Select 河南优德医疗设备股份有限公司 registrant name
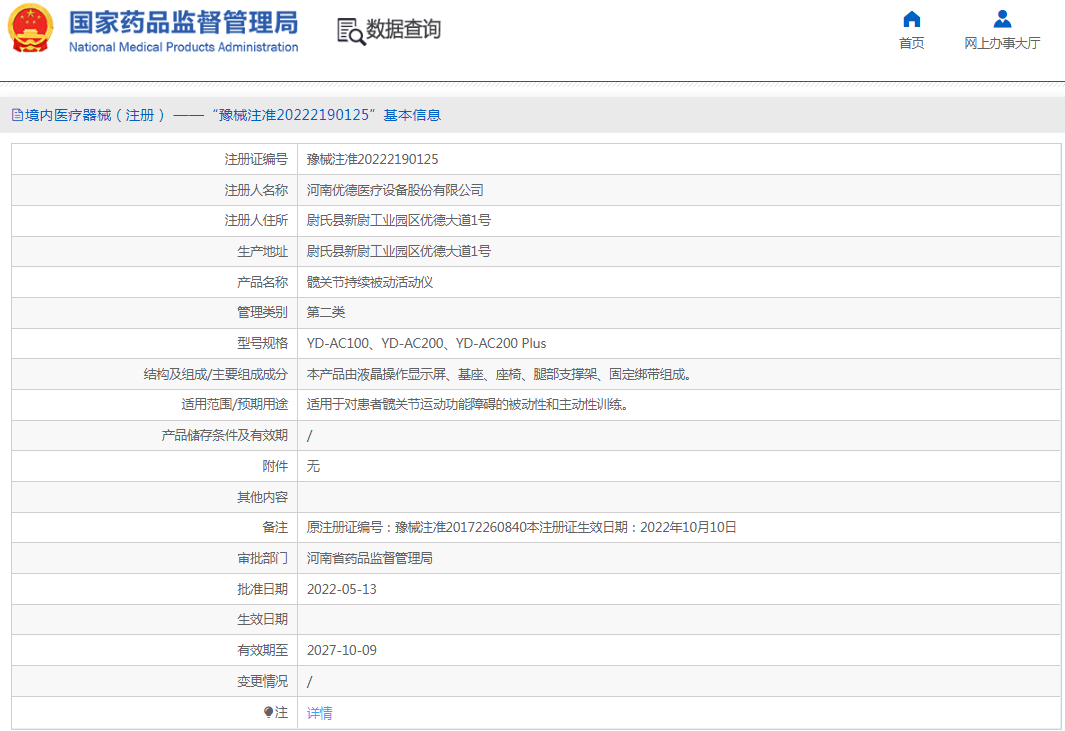Screen dimensions: 1065x731 click(395, 190)
